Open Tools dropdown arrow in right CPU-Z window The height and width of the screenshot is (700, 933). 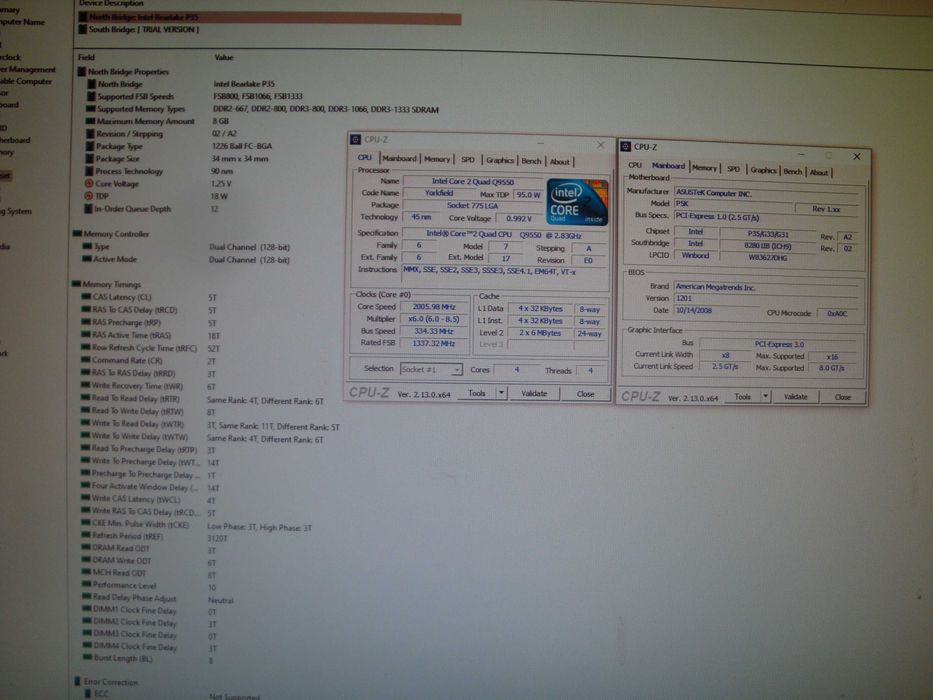[766, 397]
